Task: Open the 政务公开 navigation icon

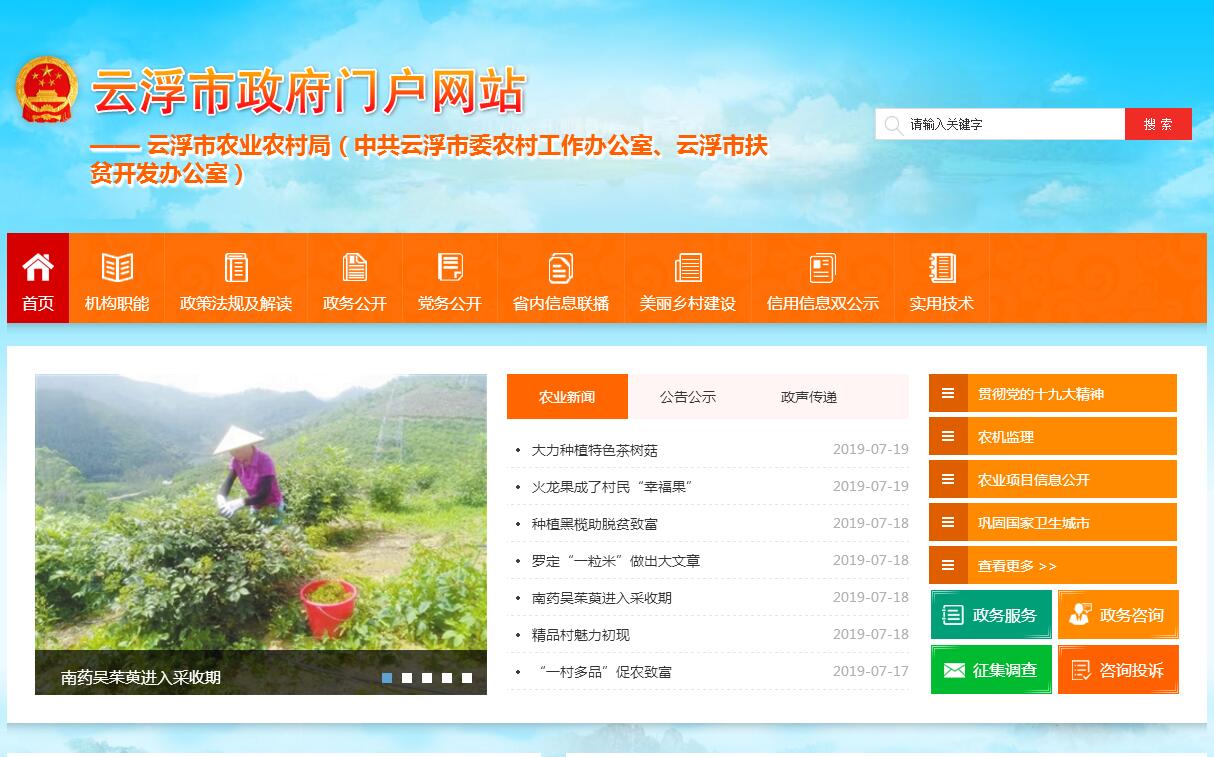Action: pyautogui.click(x=355, y=268)
